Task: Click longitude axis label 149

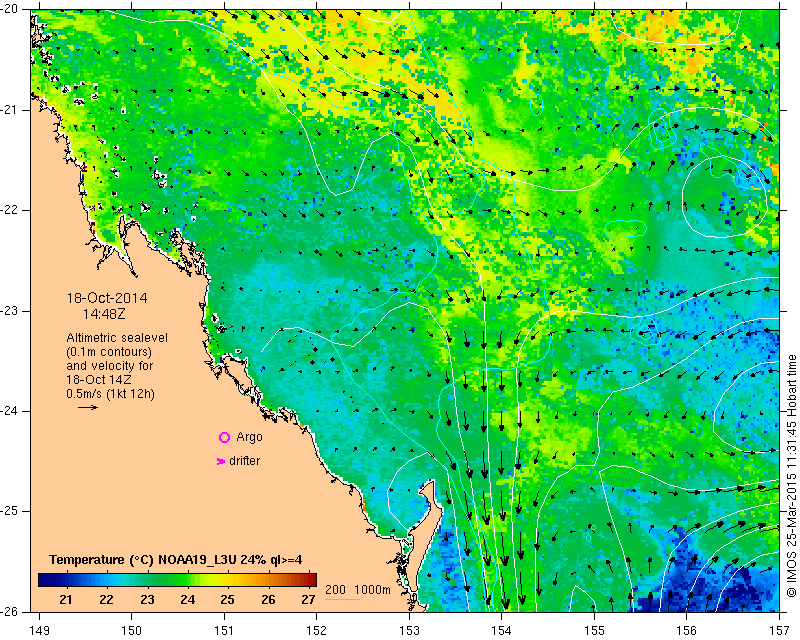Action: 40,631
